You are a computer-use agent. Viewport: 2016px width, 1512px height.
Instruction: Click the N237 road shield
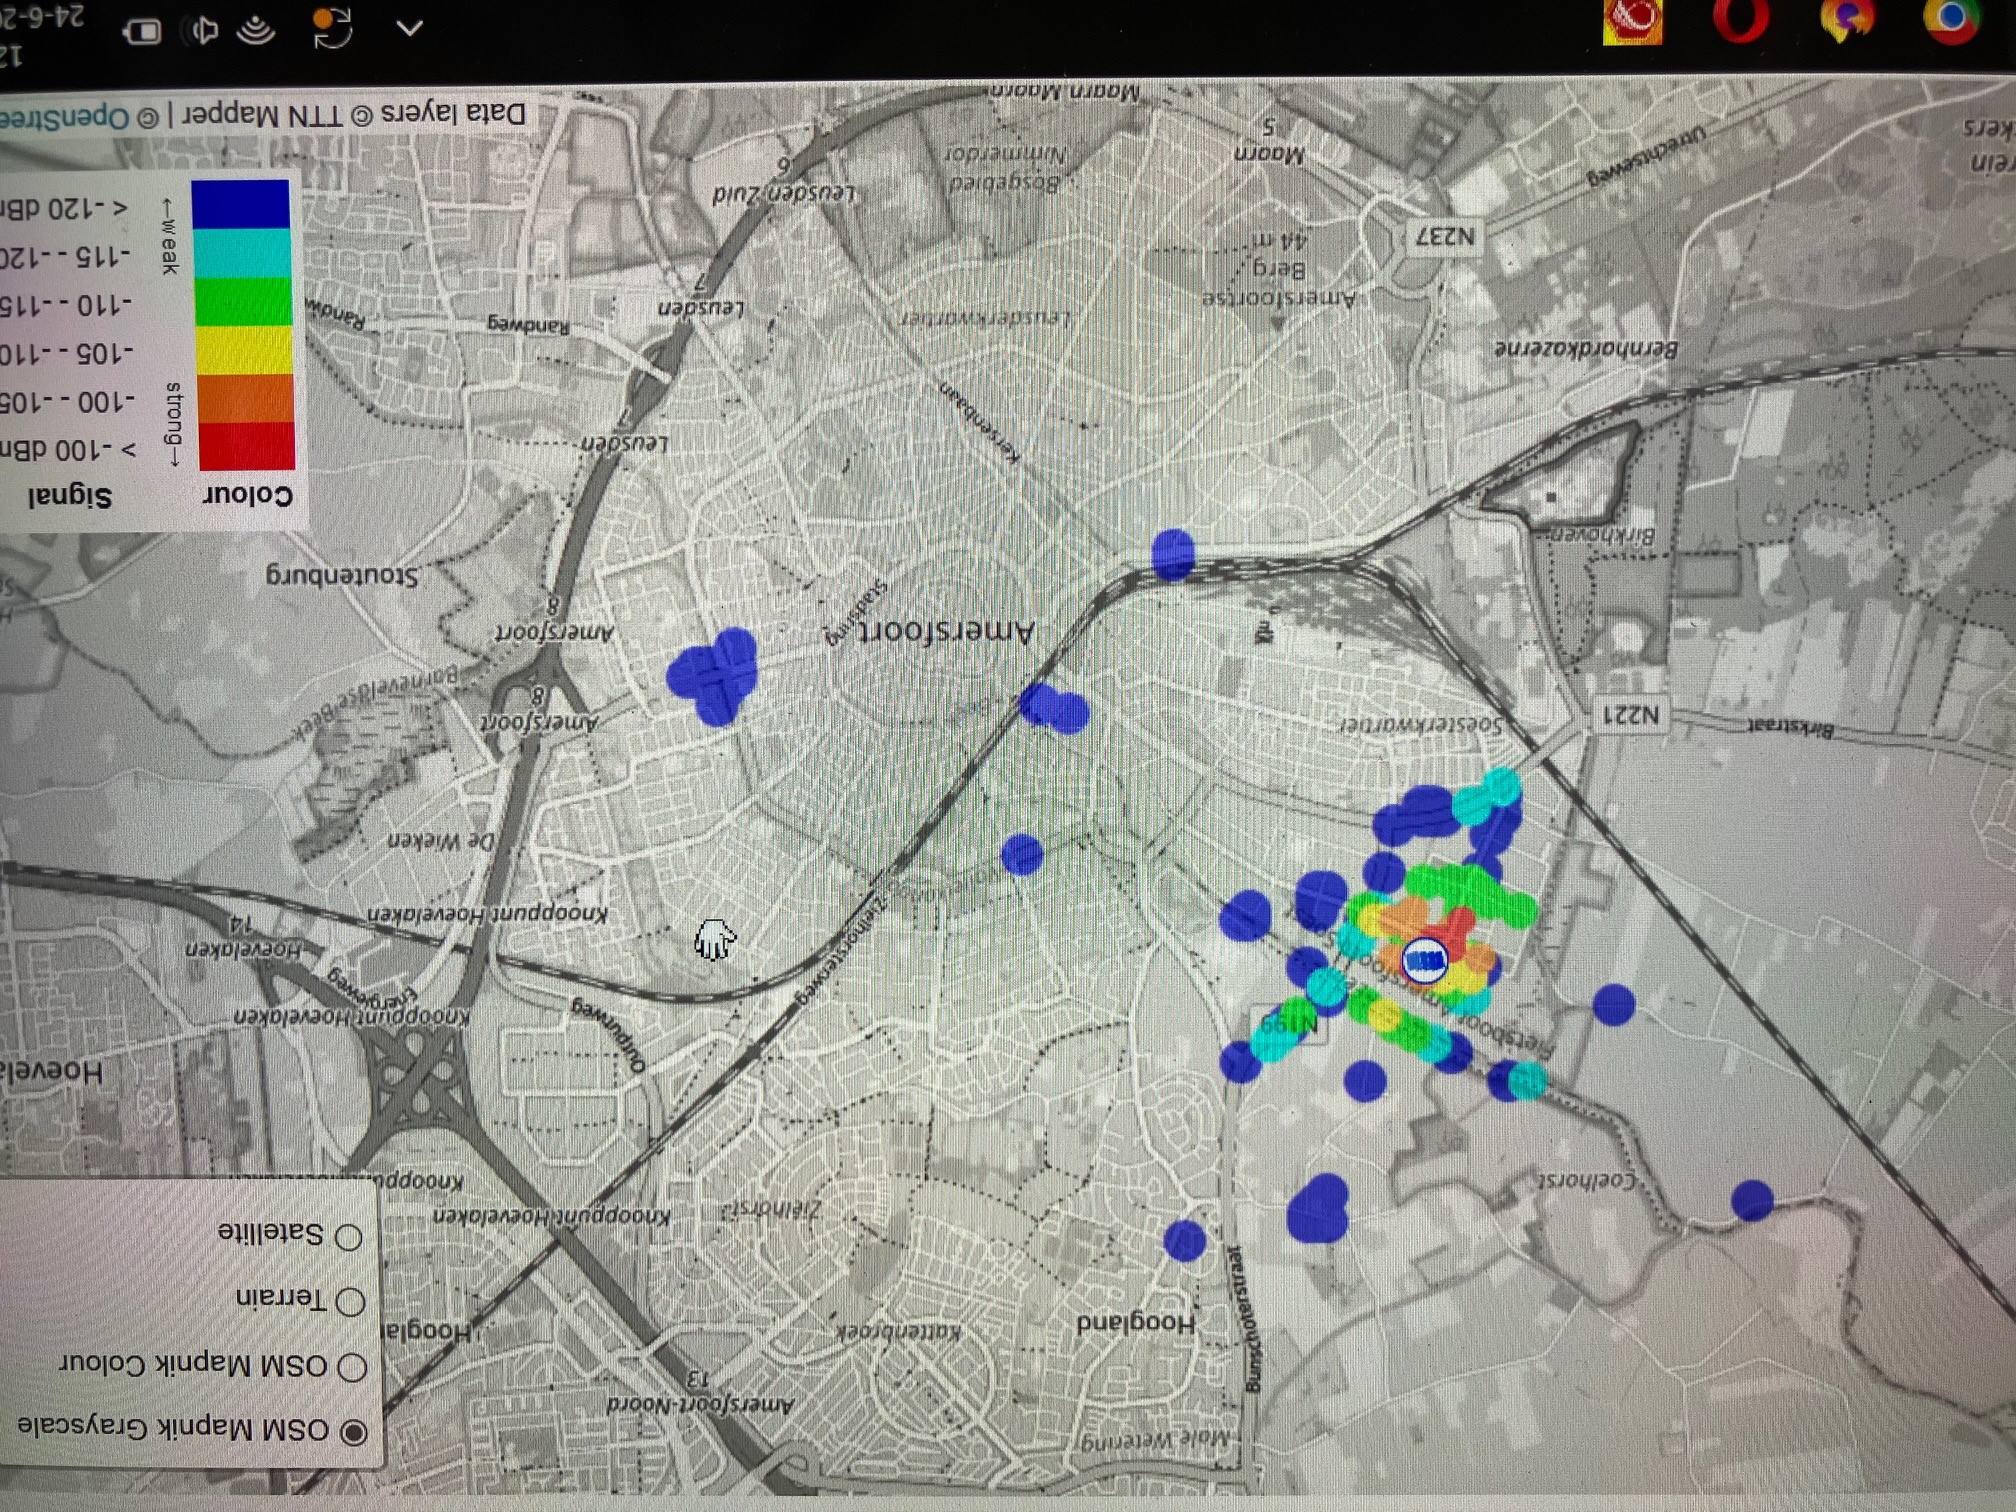click(x=1445, y=237)
